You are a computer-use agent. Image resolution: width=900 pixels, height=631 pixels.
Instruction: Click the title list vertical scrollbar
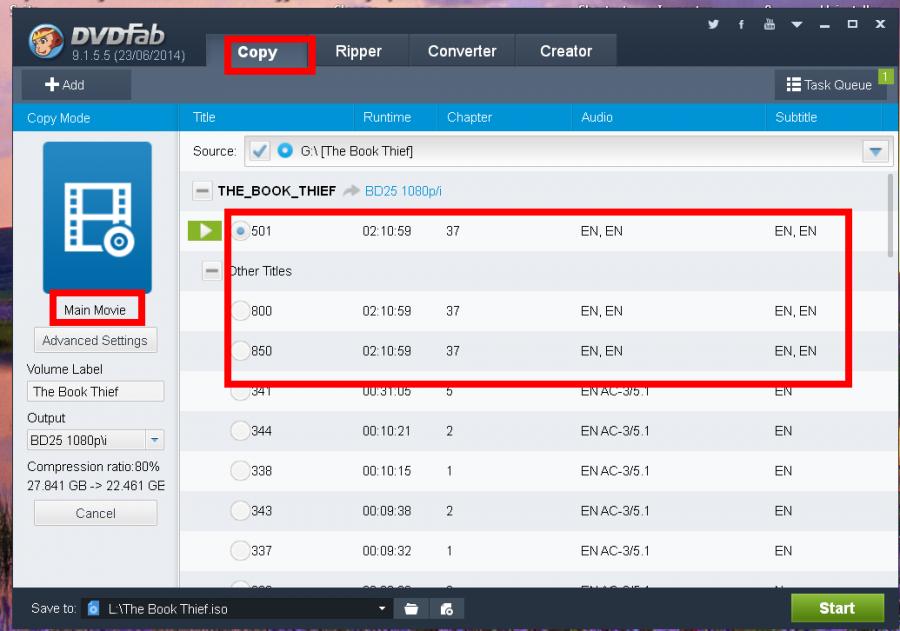(x=889, y=216)
